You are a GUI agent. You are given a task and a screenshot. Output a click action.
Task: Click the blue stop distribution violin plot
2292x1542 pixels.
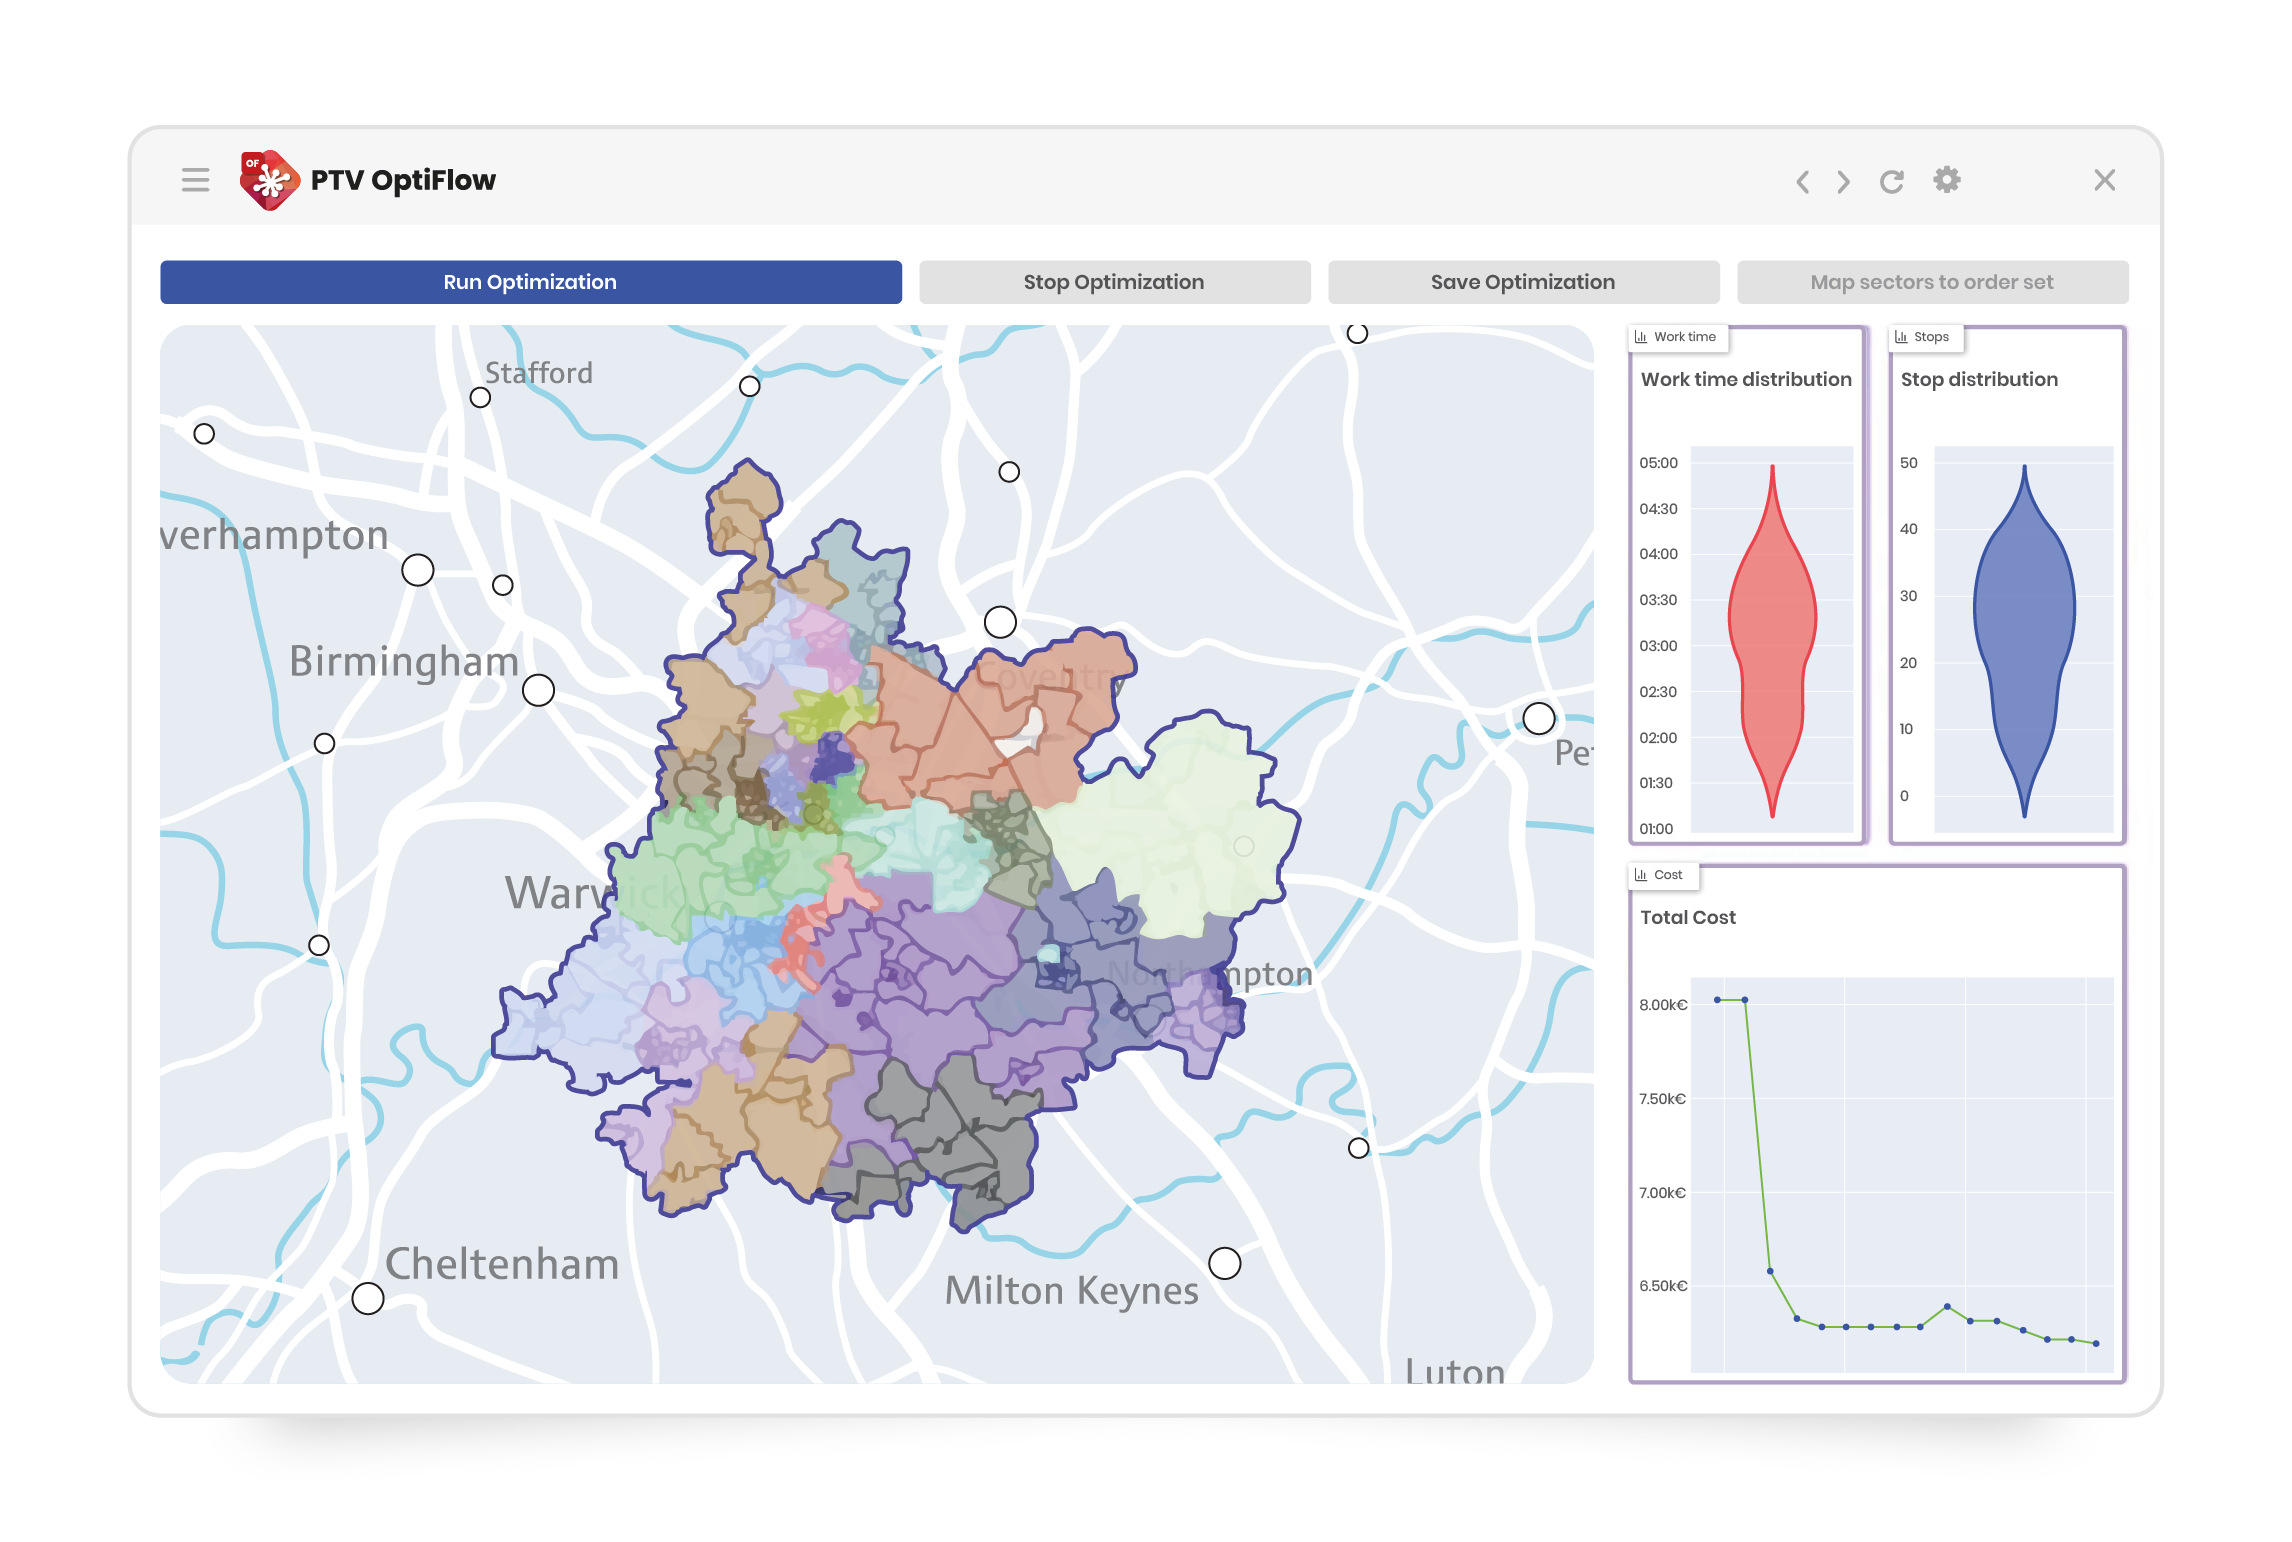pyautogui.click(x=2024, y=640)
